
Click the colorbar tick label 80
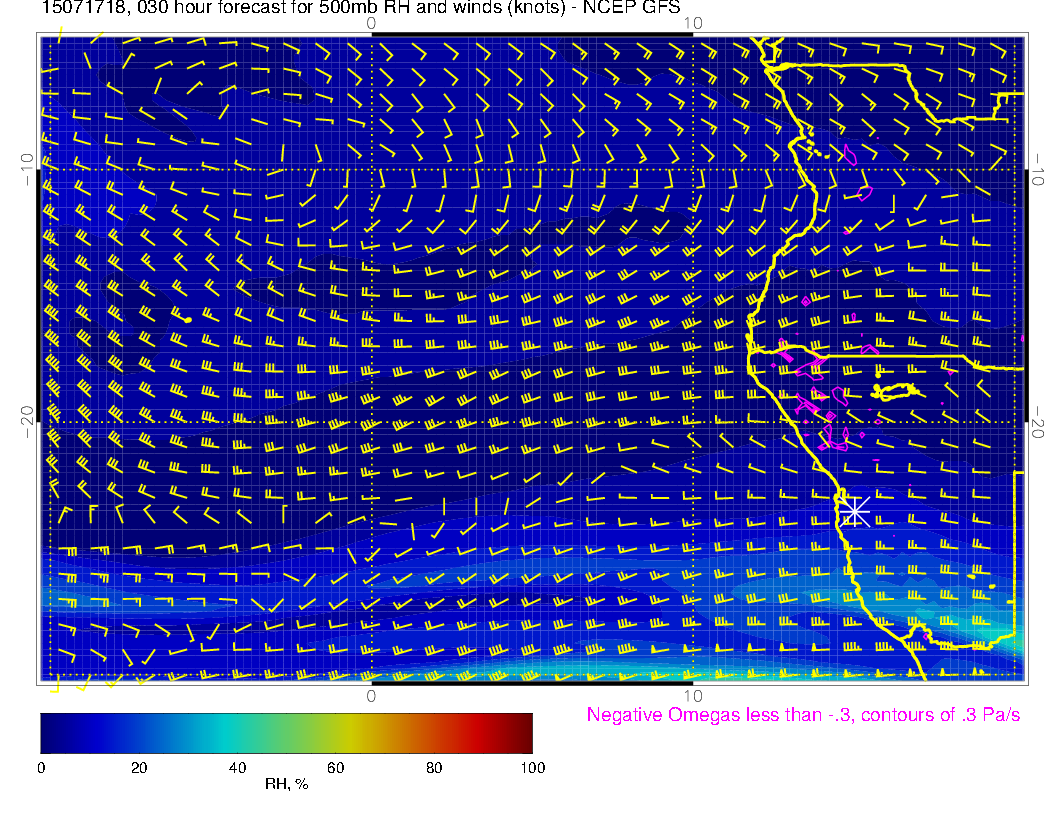[434, 768]
